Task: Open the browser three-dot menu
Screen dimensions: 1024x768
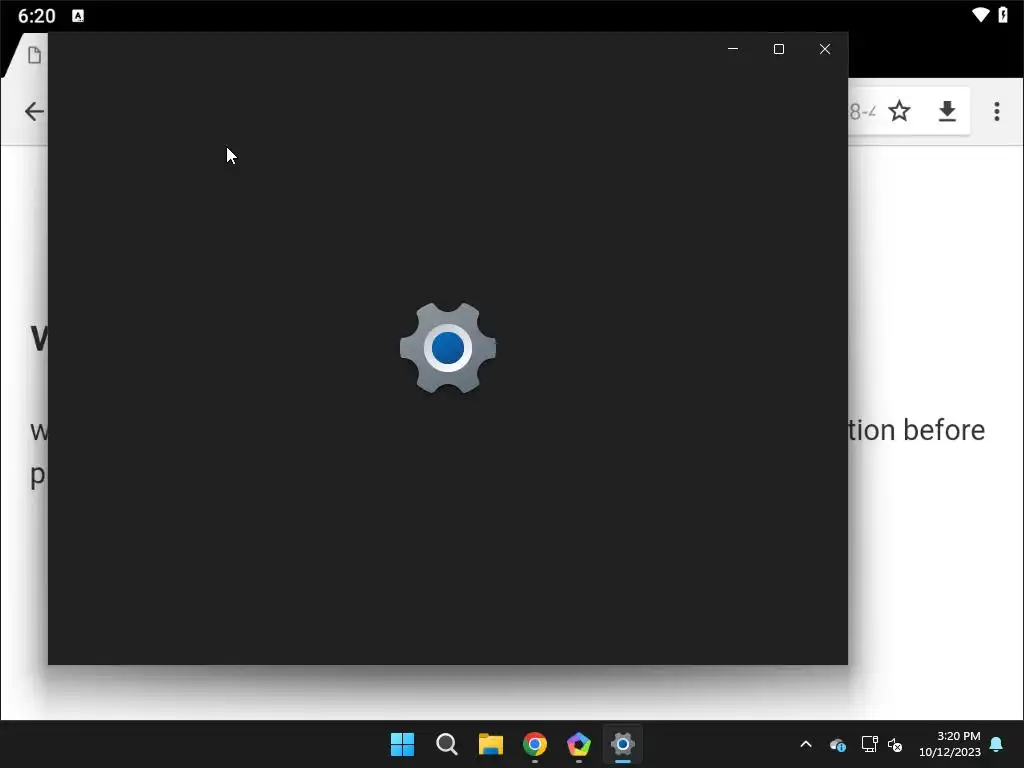Action: tap(997, 111)
